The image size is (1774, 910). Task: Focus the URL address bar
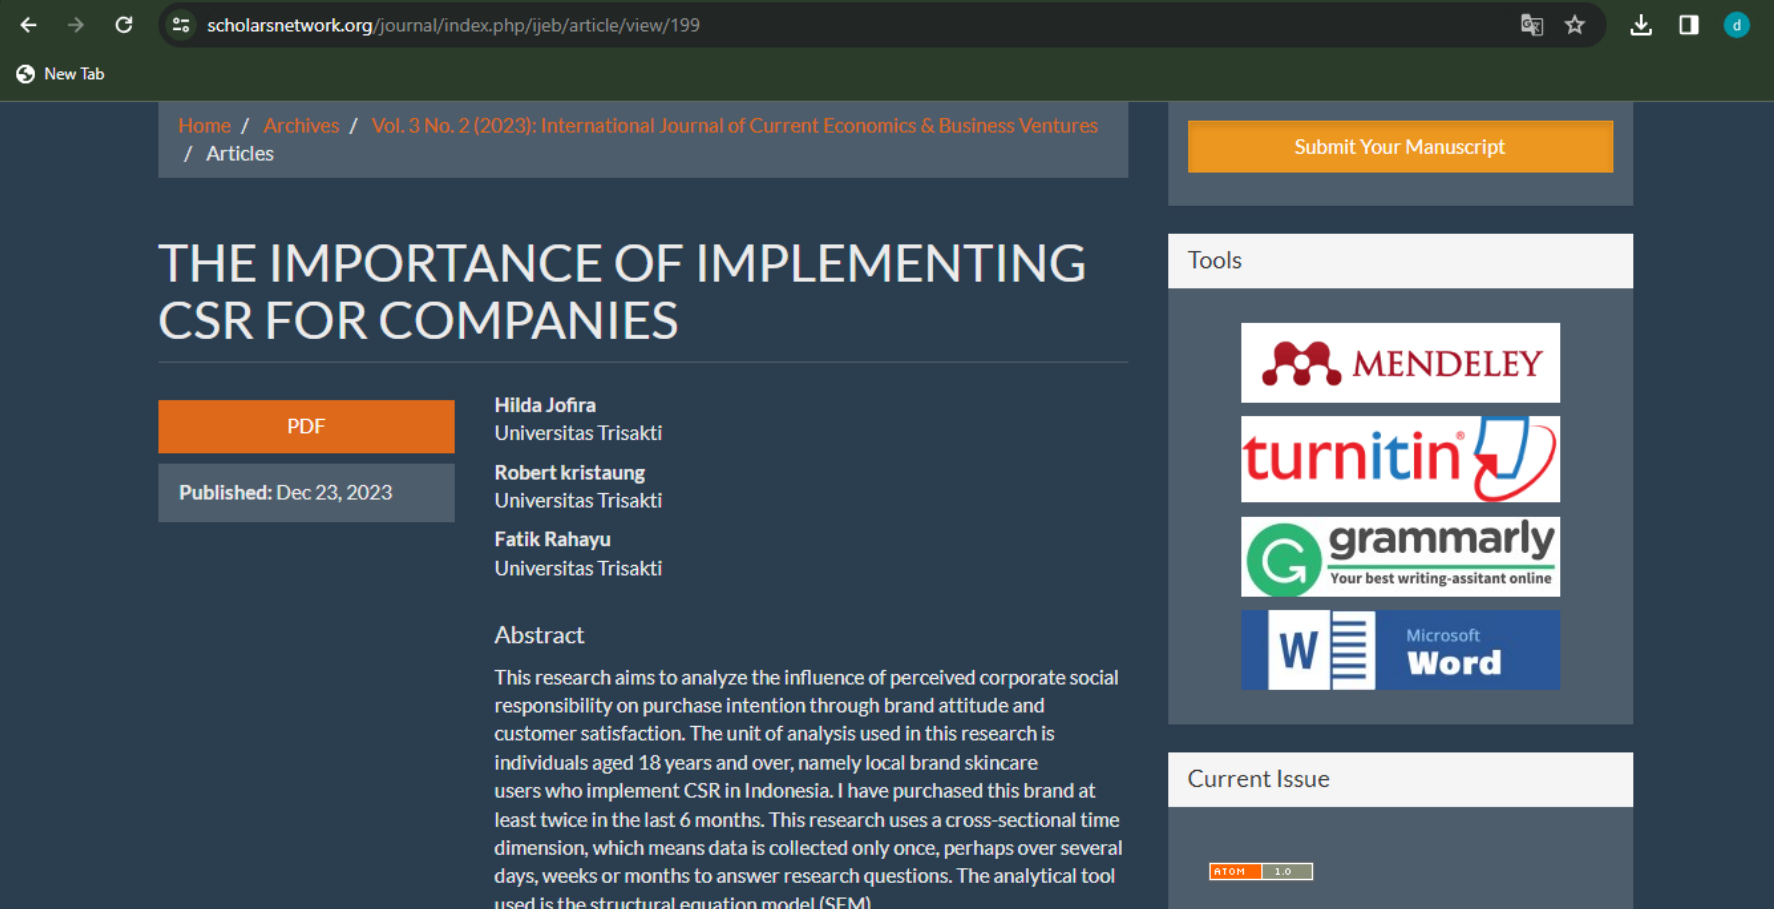800,25
